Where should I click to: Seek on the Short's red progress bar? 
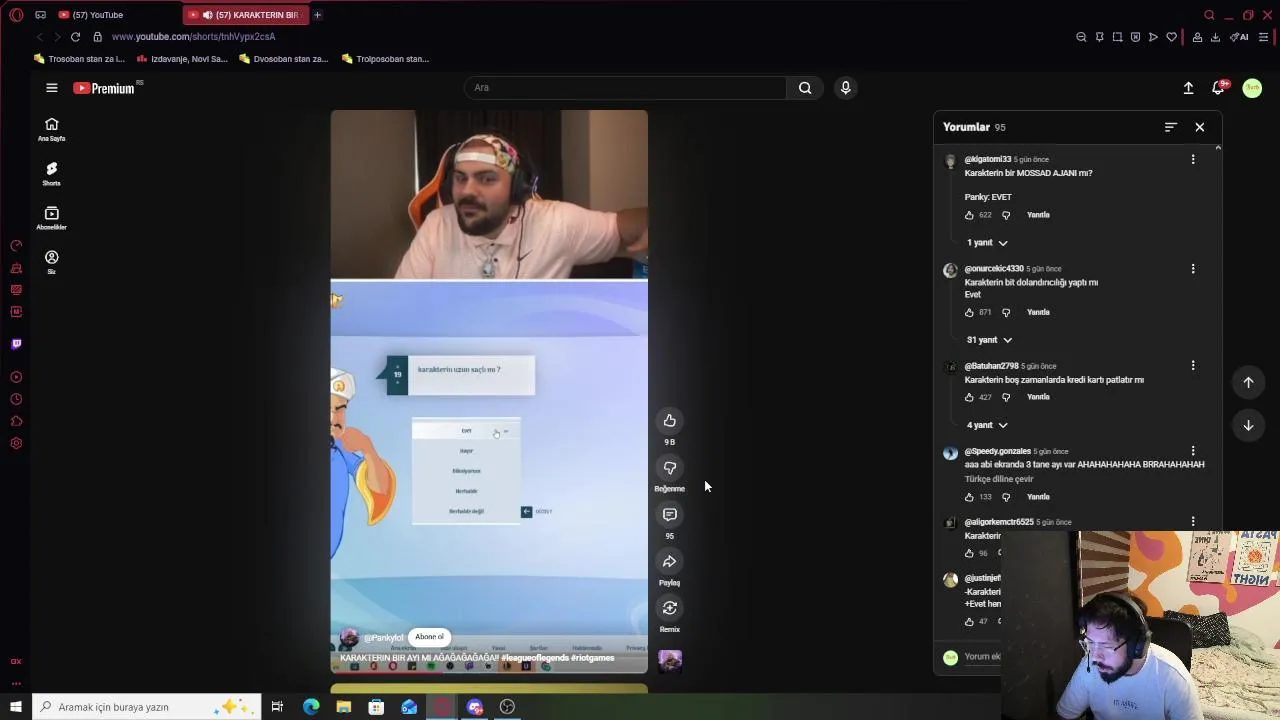pos(489,671)
